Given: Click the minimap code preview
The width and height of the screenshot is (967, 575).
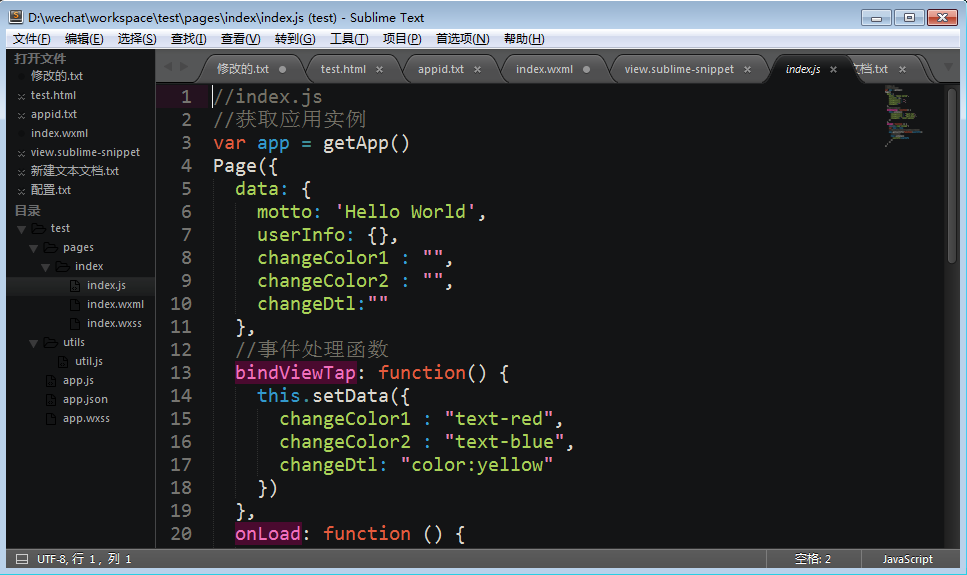Looking at the screenshot, I should tap(905, 115).
